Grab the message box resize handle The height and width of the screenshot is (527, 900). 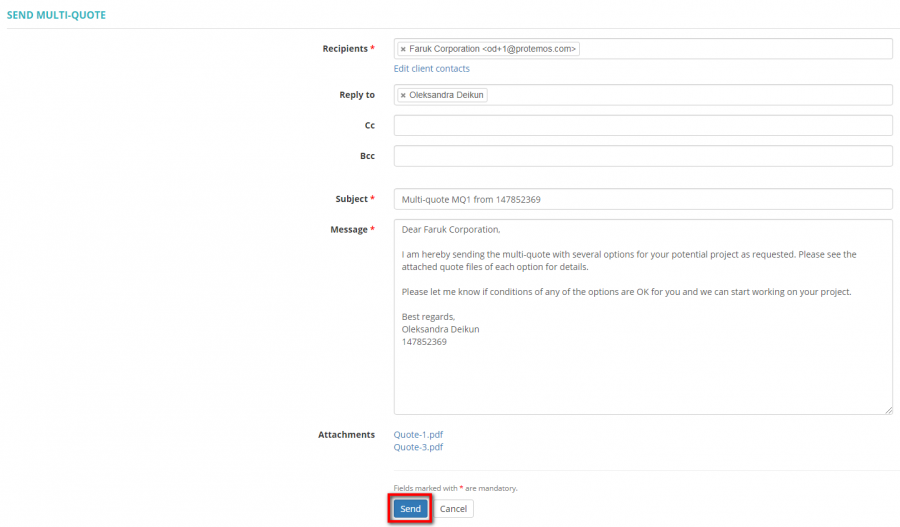click(x=888, y=410)
